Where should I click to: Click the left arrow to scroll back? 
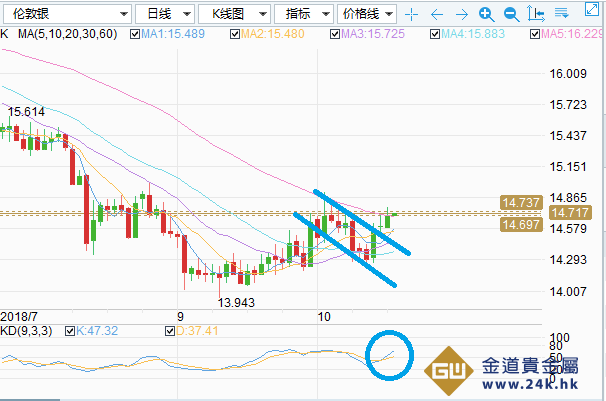[436, 15]
